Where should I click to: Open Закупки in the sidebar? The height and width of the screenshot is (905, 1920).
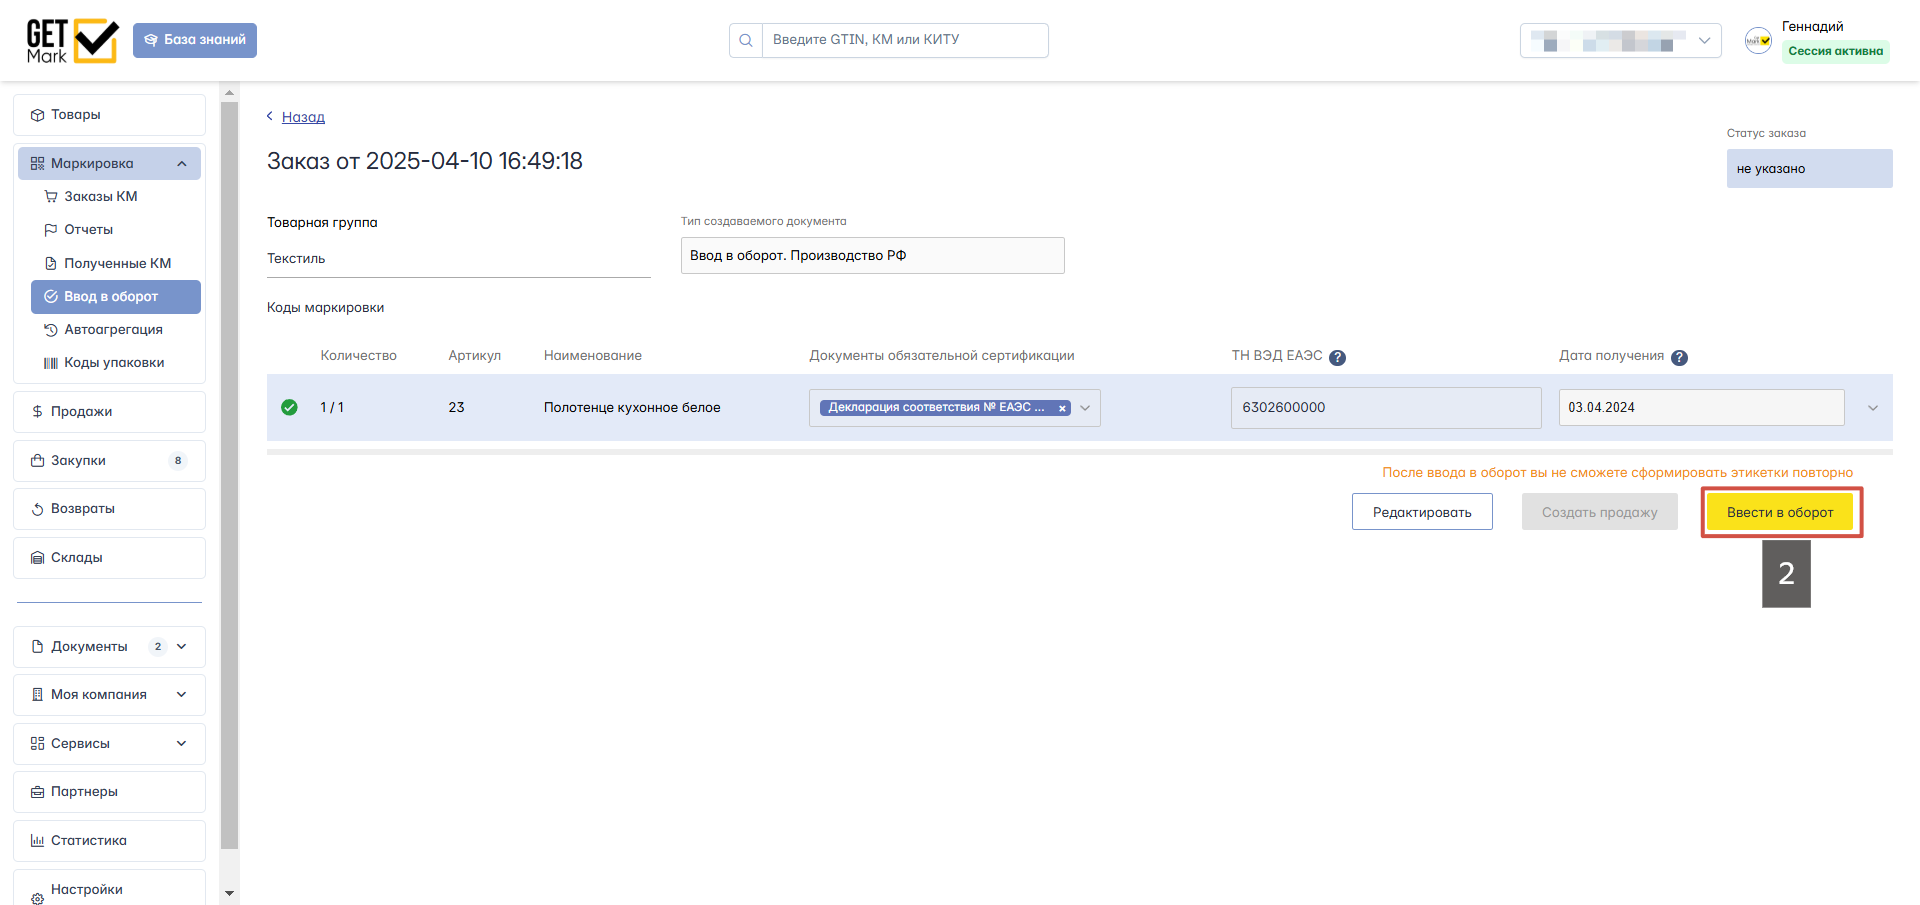pos(109,461)
